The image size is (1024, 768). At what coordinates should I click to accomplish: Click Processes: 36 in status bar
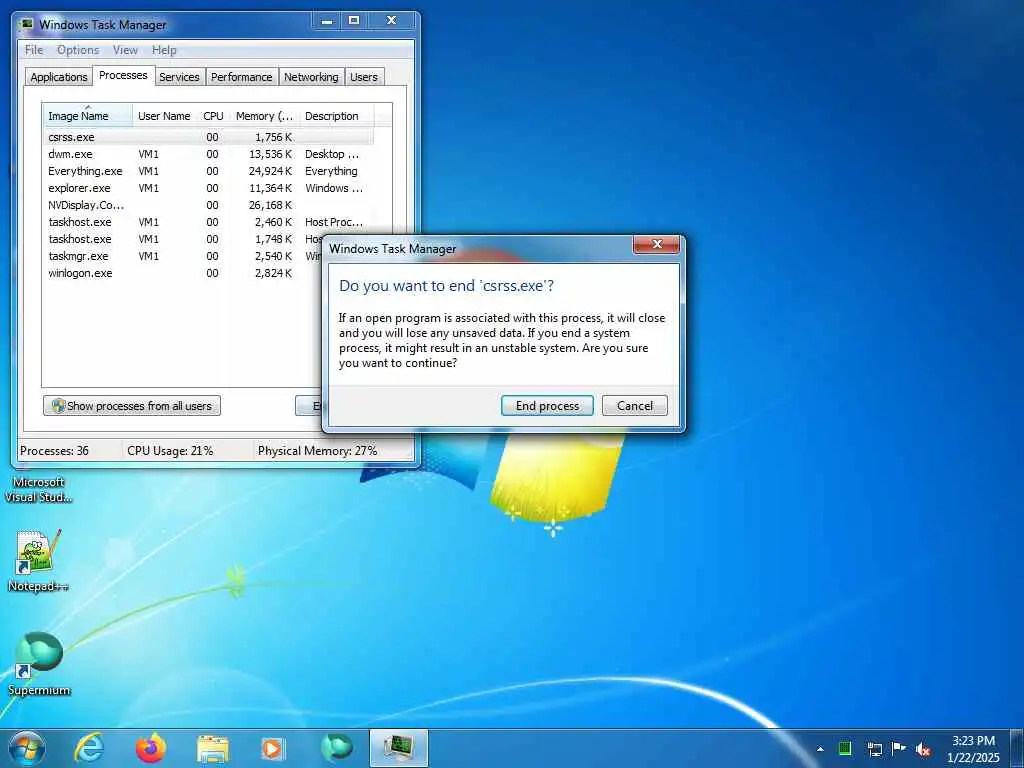coord(54,451)
